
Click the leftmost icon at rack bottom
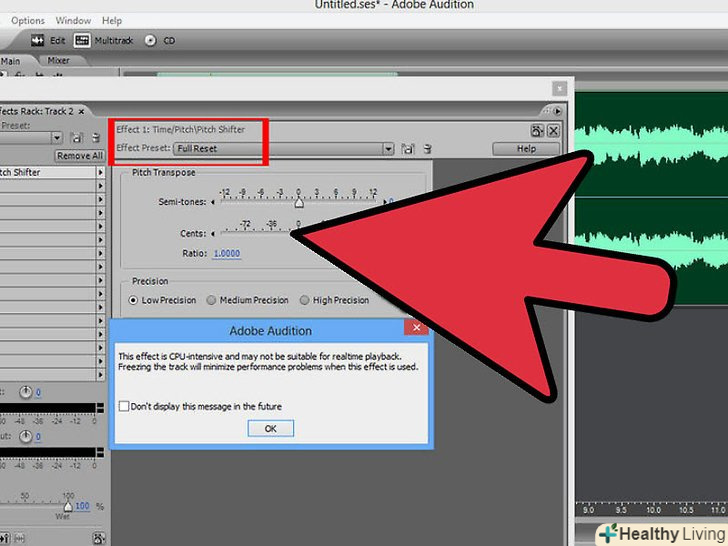pyautogui.click(x=5, y=539)
